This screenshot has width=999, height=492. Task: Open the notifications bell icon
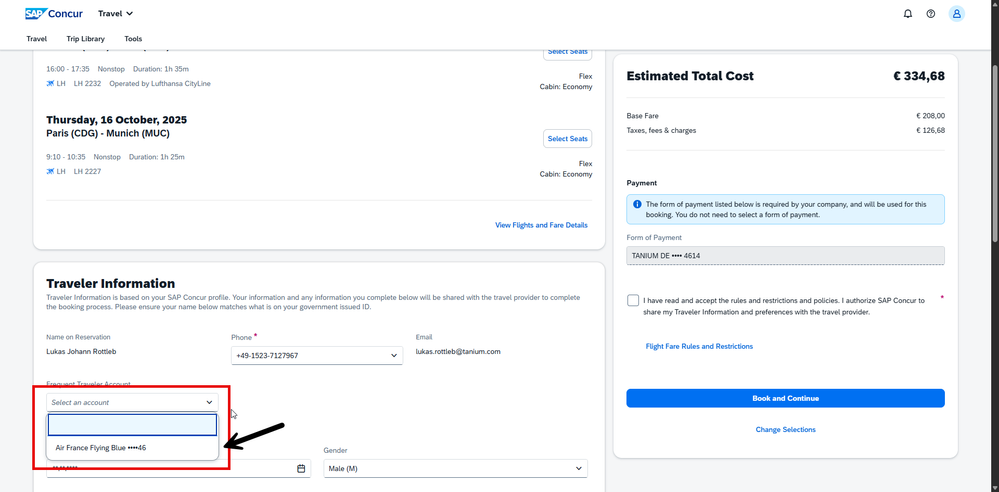[x=908, y=14]
